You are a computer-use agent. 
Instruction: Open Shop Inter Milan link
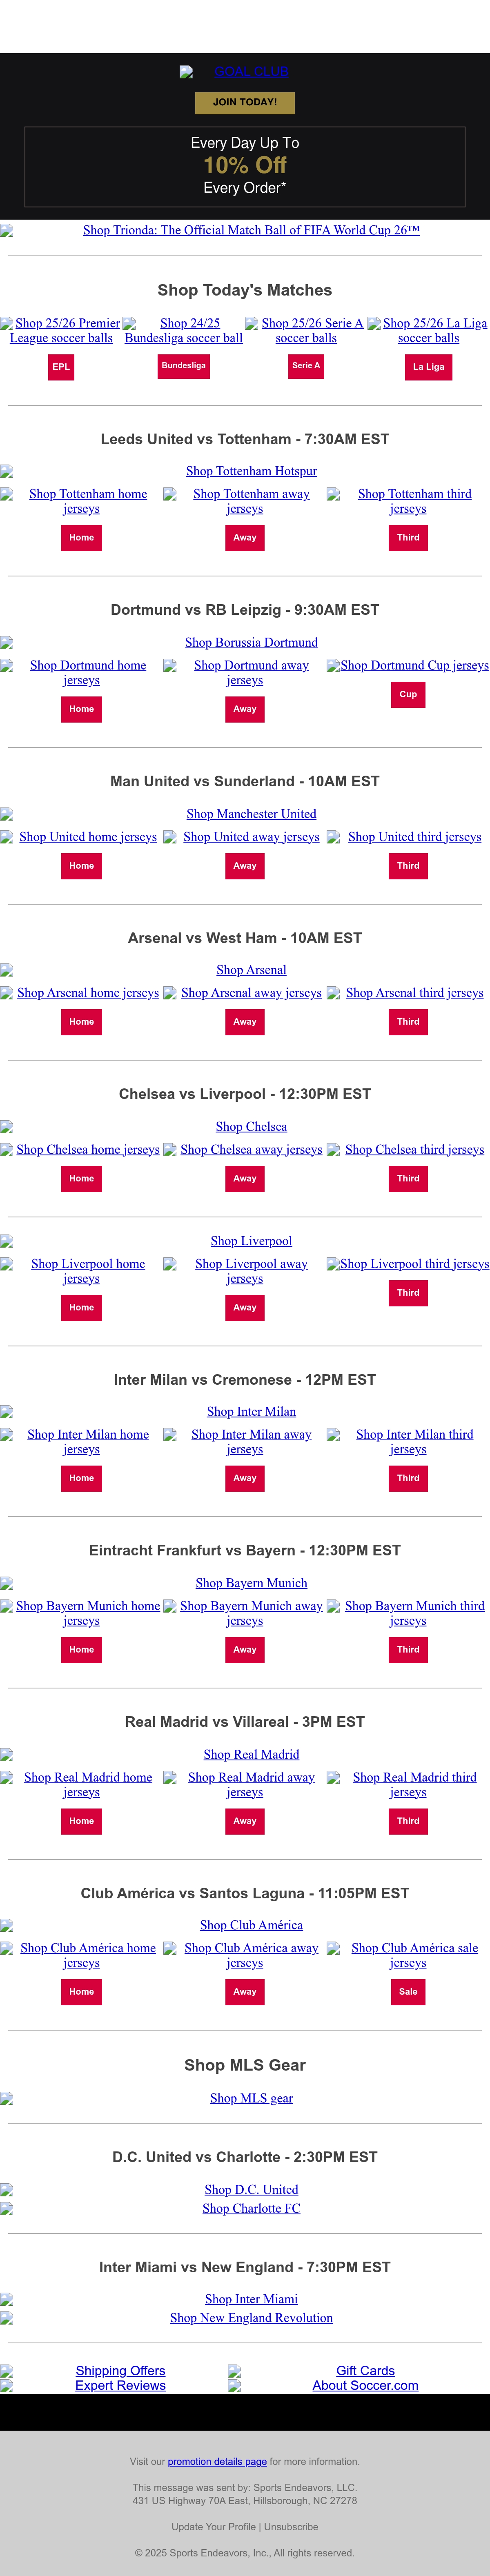coord(251,1412)
